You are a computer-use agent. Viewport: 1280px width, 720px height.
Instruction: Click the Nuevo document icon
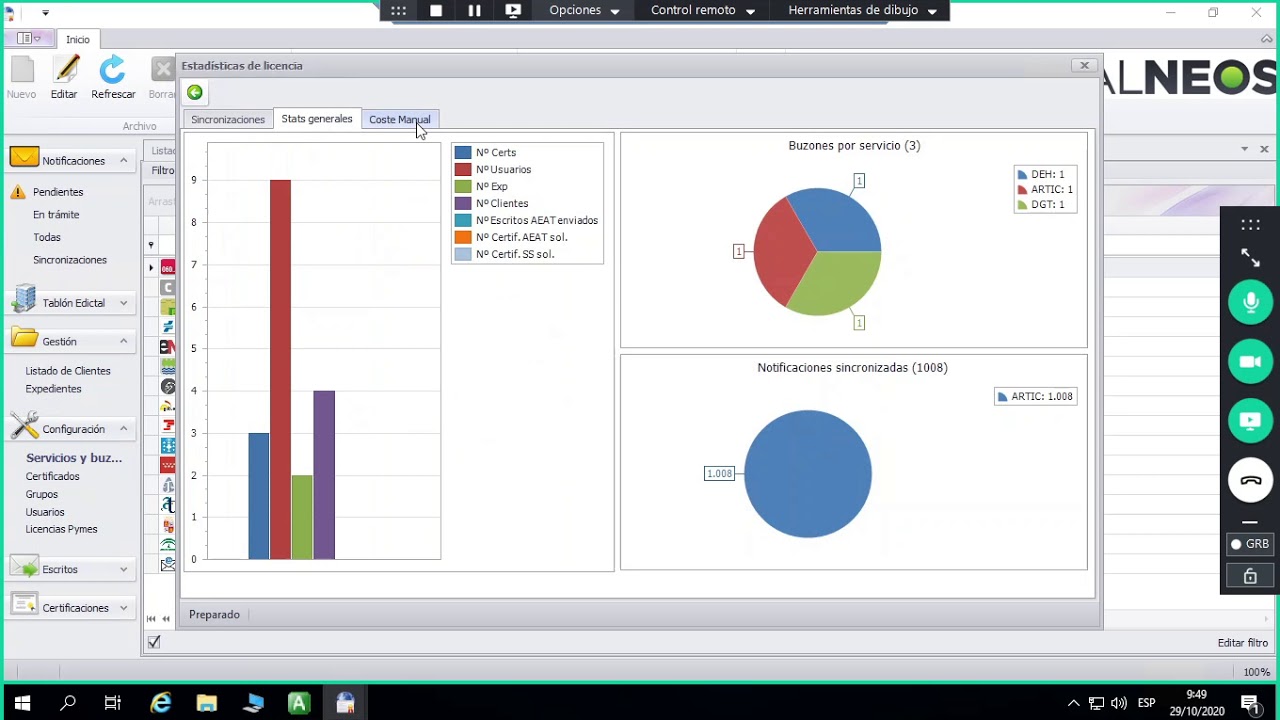(x=22, y=70)
